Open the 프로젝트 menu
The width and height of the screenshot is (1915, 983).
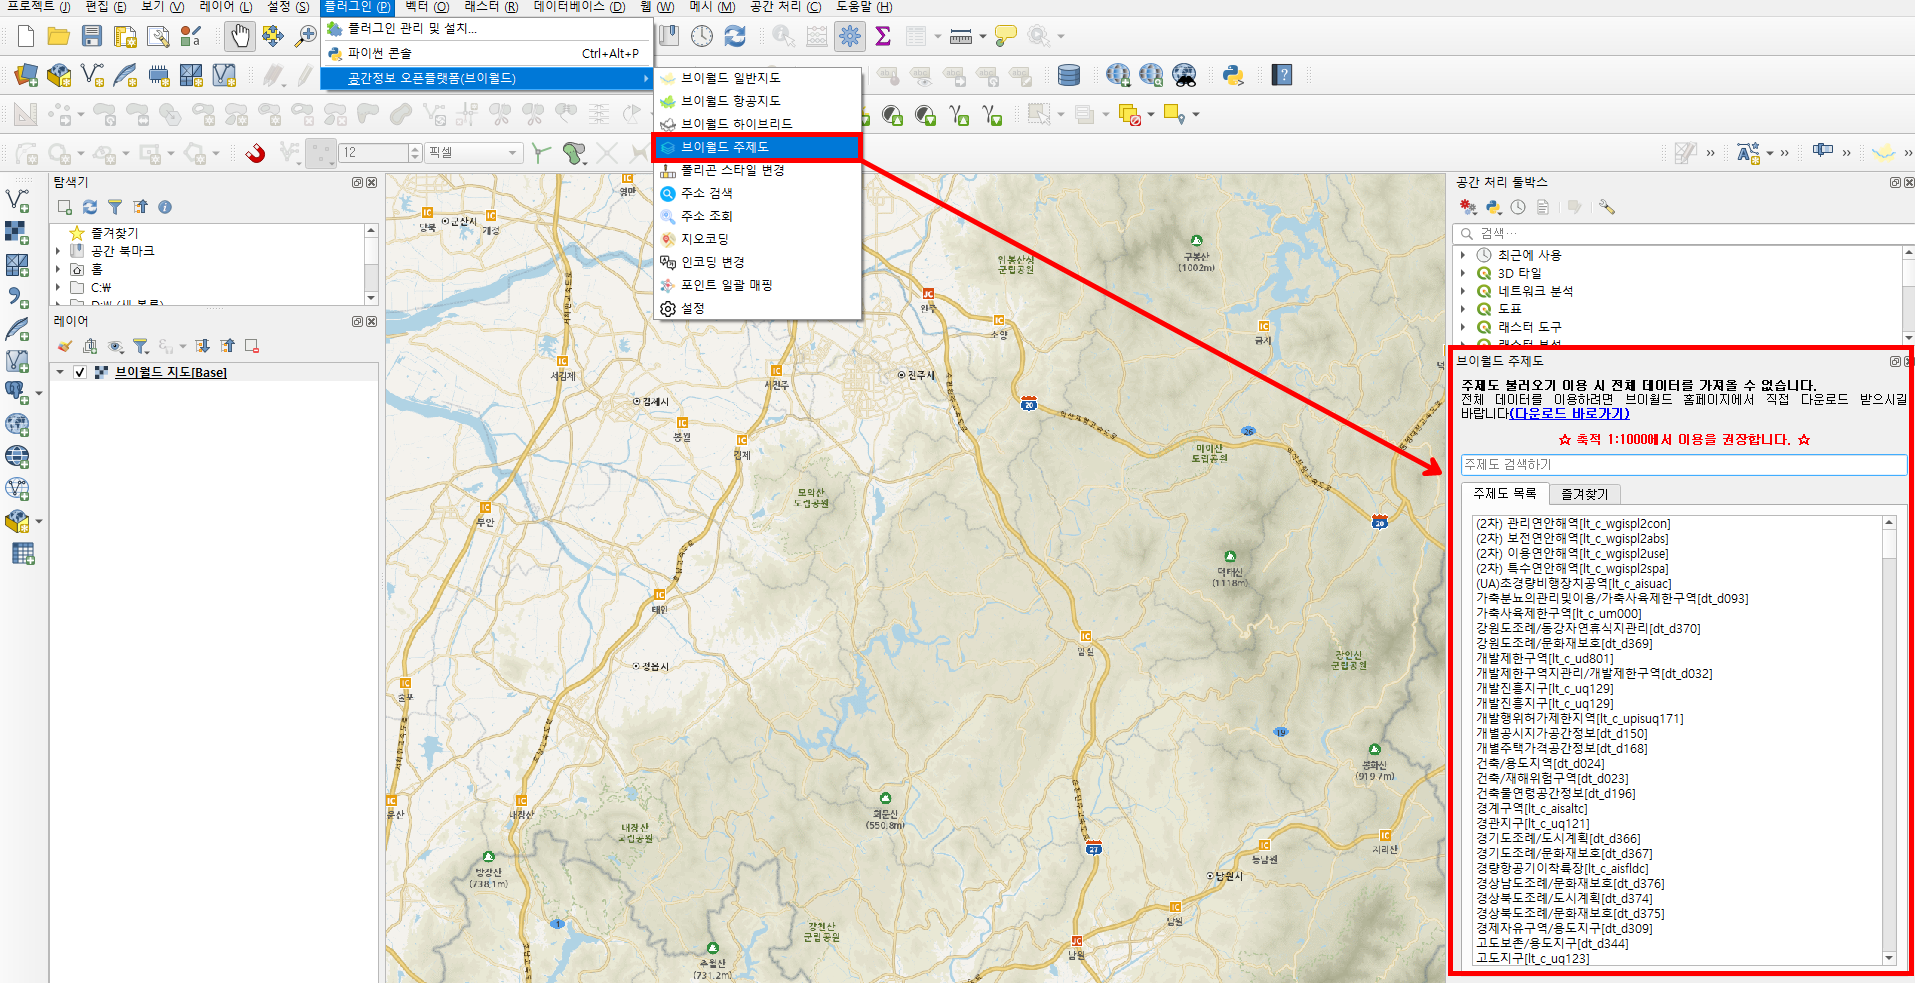[38, 7]
